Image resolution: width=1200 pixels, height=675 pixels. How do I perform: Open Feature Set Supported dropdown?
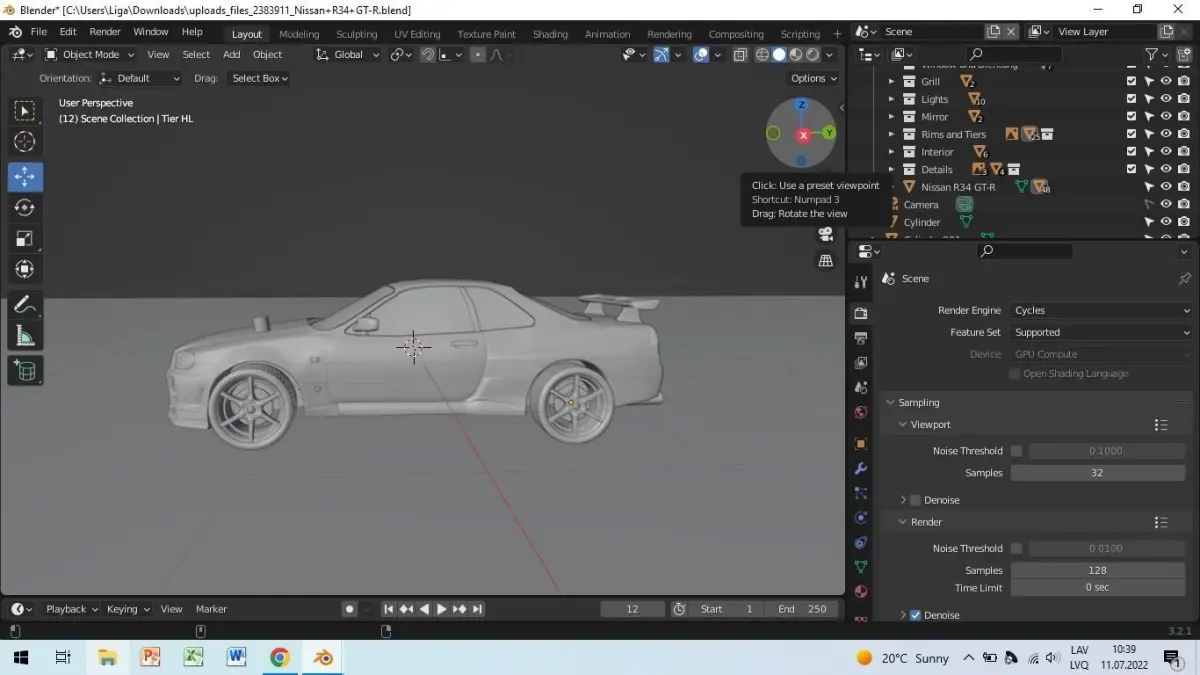coord(1101,333)
